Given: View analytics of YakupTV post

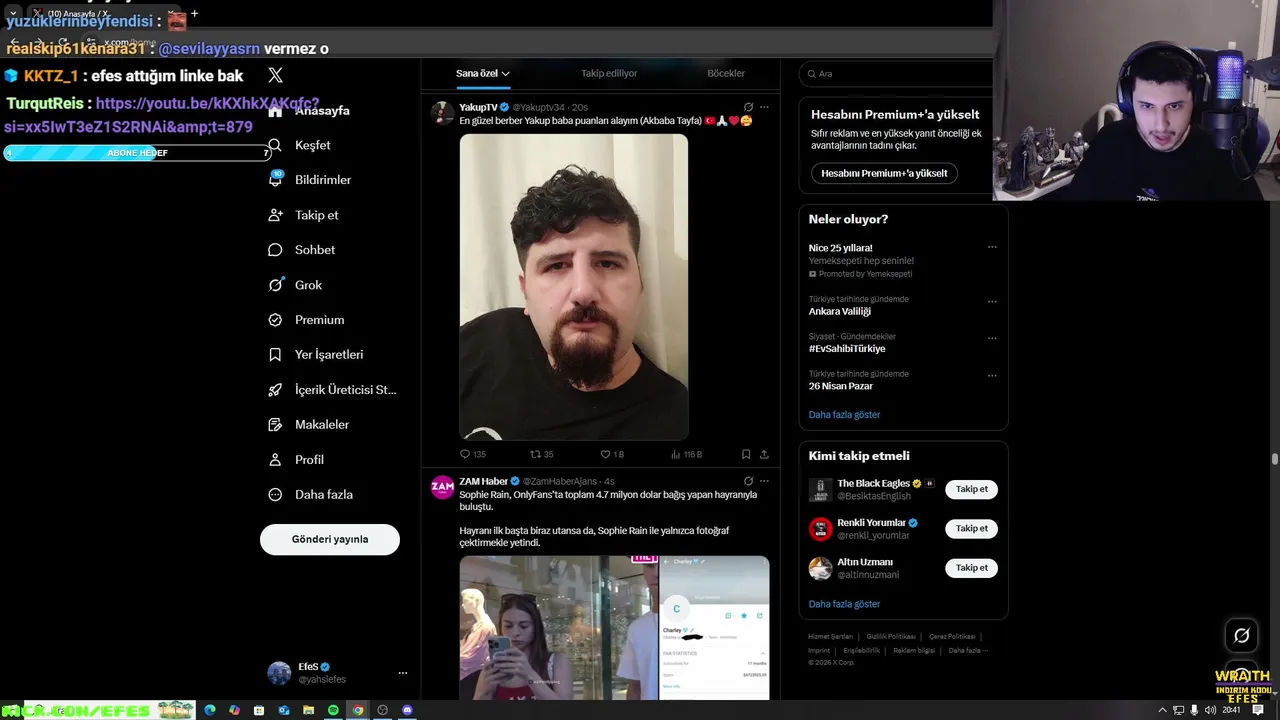Looking at the screenshot, I should 685,454.
